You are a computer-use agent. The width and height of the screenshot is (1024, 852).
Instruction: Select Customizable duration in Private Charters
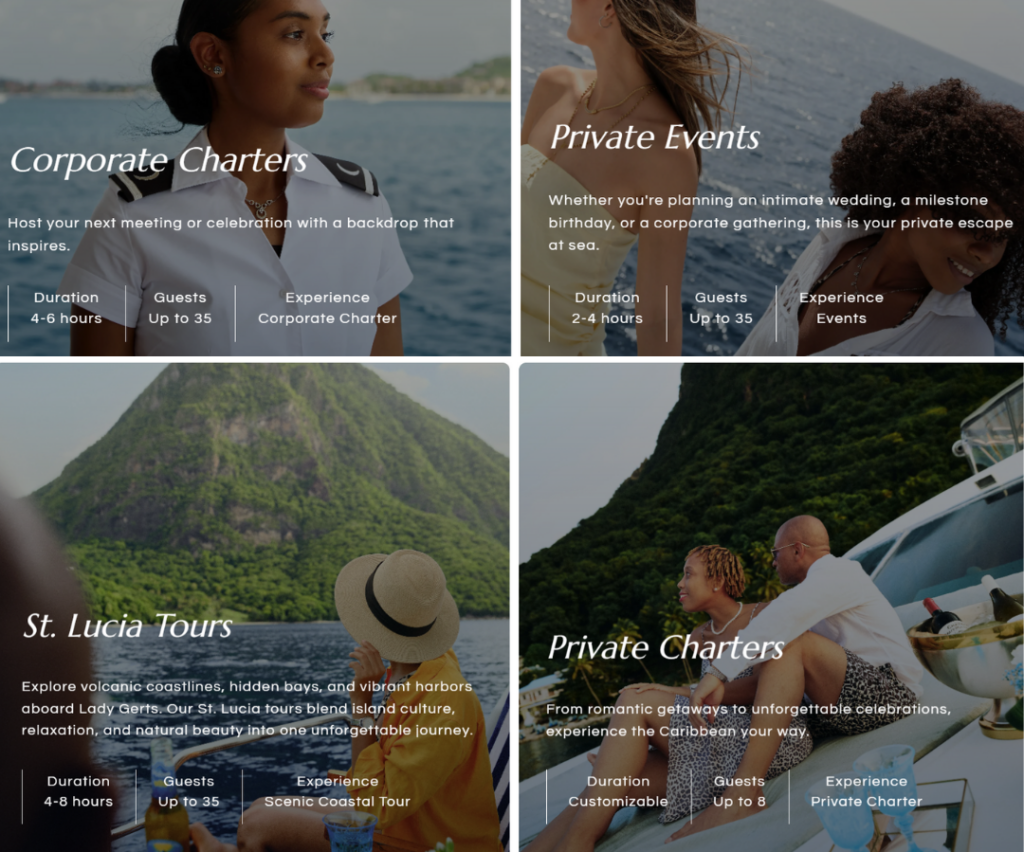pyautogui.click(x=618, y=802)
